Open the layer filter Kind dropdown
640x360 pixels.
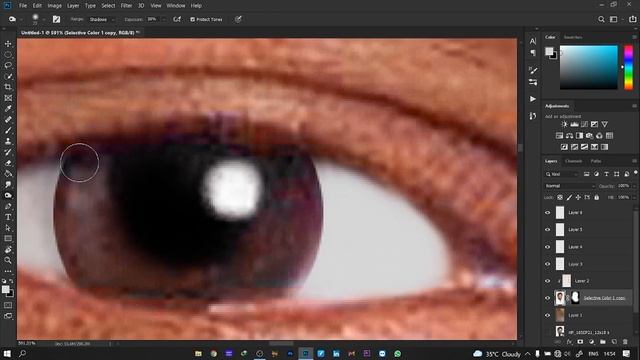click(562, 174)
